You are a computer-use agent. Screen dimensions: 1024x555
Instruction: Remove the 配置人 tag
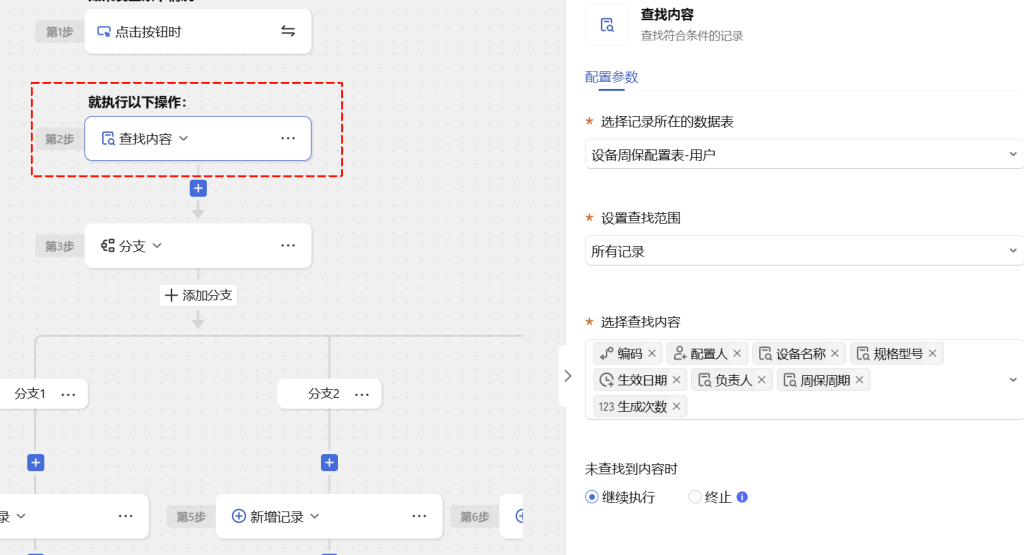737,354
